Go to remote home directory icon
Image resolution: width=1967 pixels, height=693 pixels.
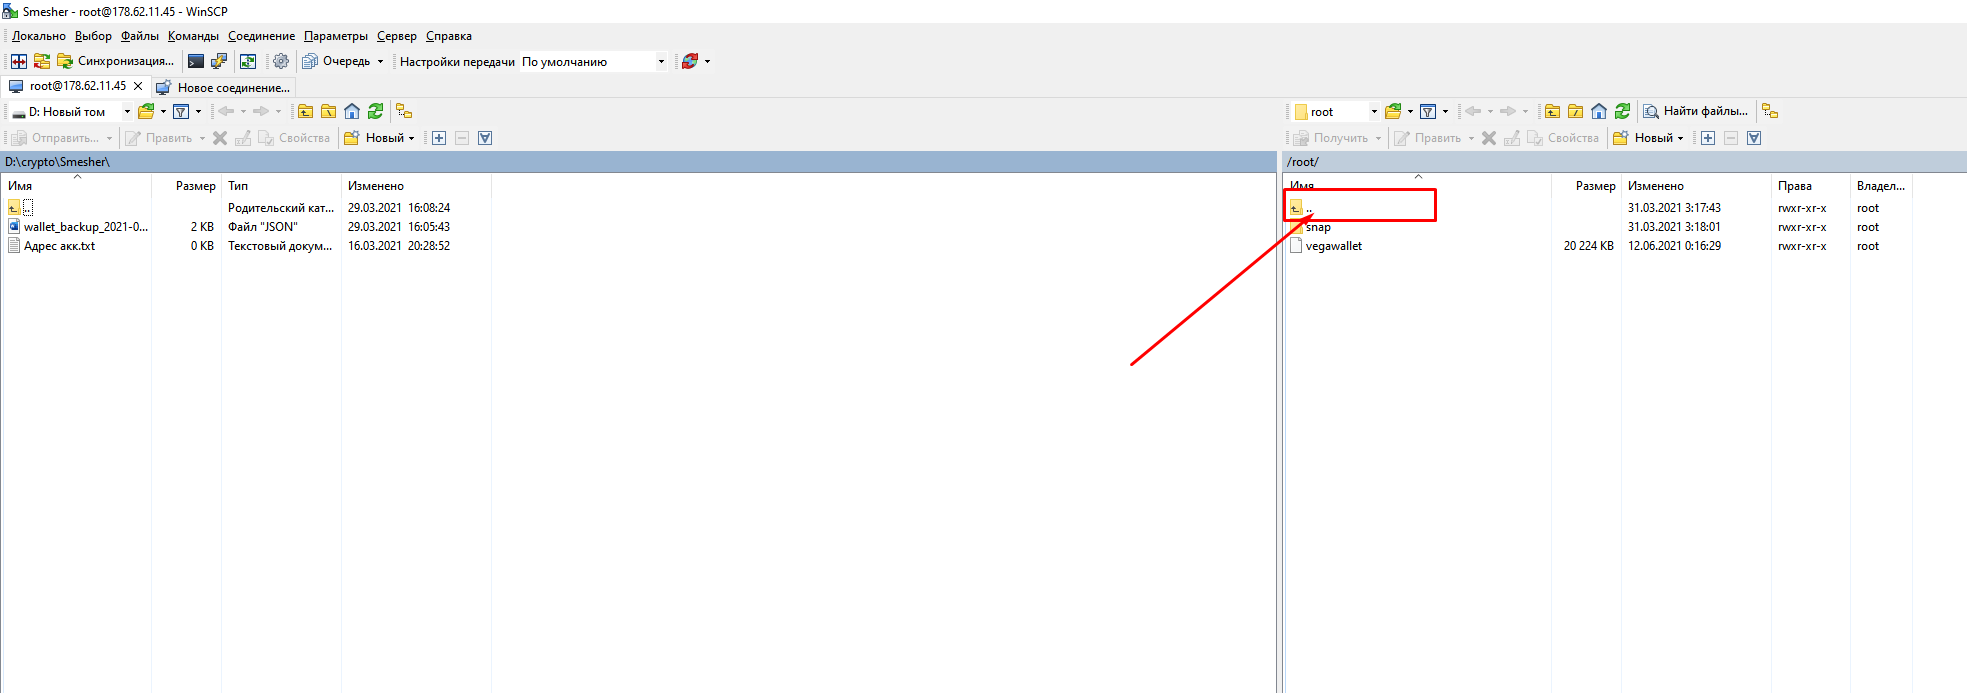coord(1599,111)
